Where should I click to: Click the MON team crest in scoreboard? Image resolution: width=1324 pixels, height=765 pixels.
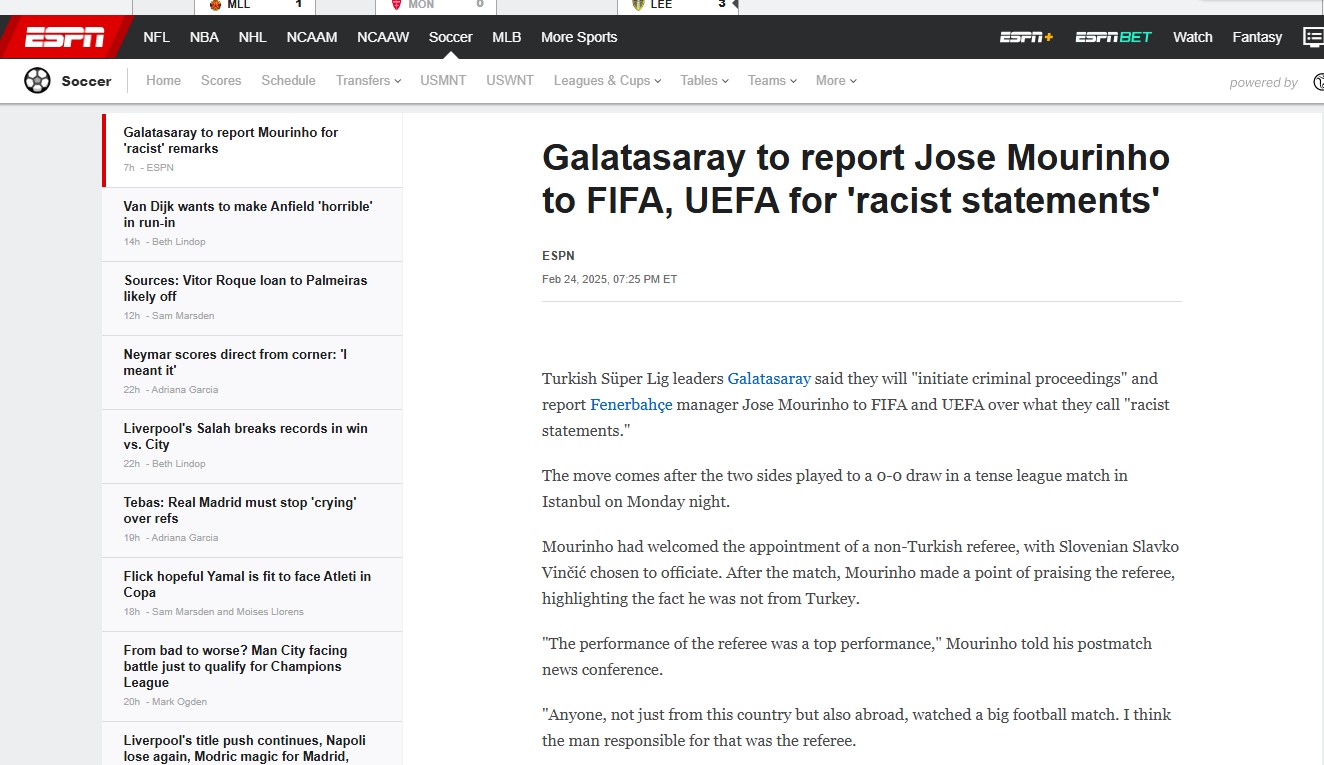[x=397, y=5]
